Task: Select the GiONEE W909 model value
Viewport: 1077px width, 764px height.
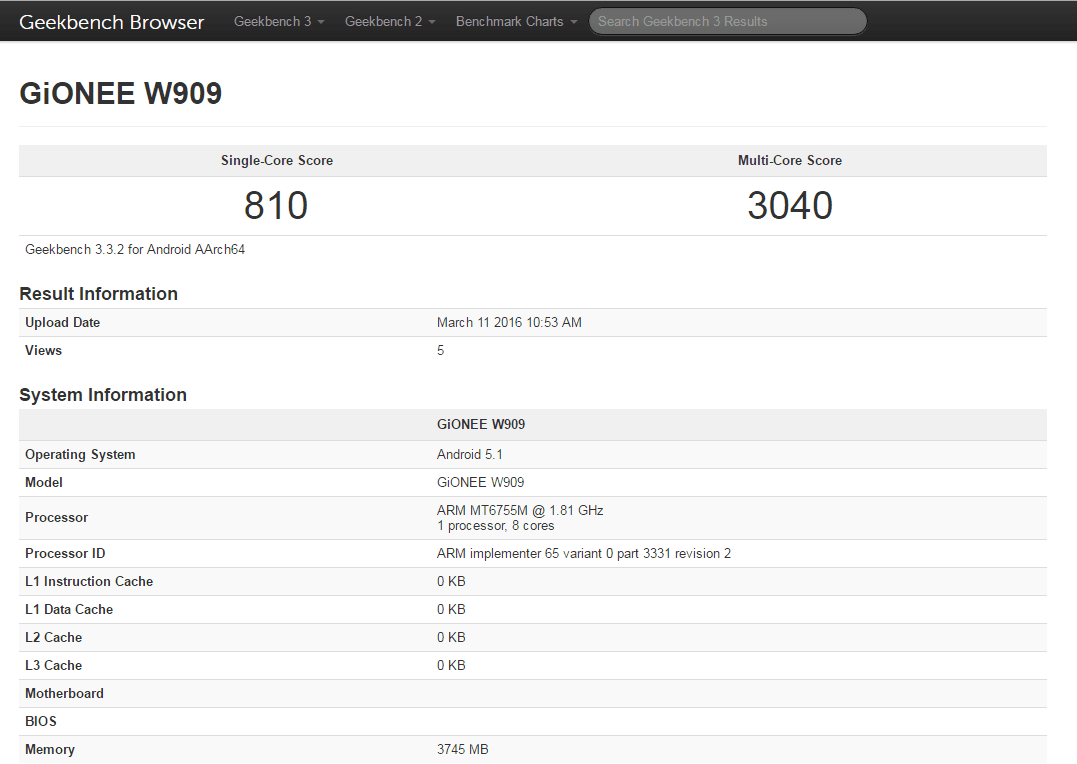Action: [480, 482]
